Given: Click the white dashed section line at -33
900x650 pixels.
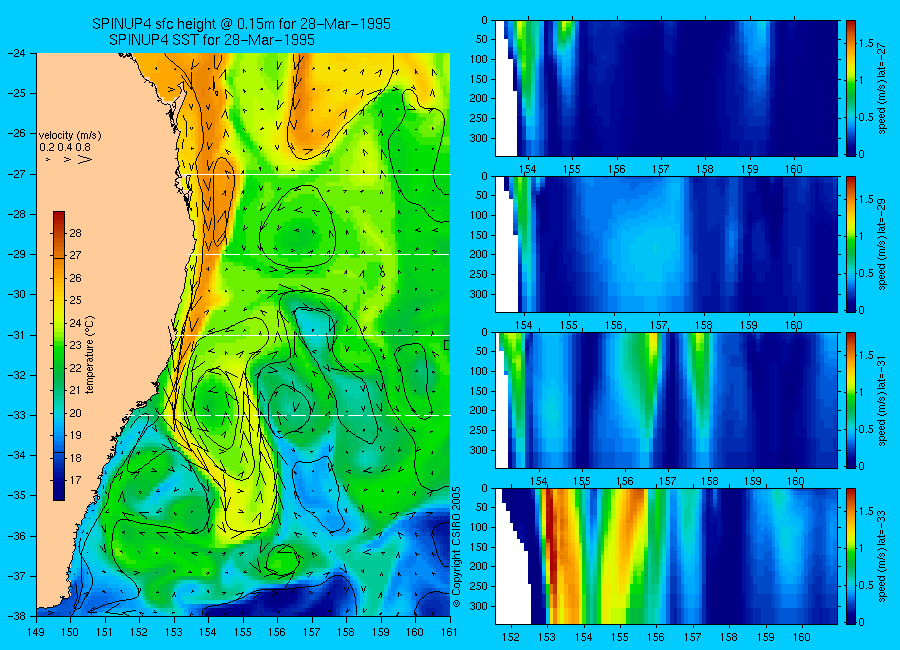Looking at the screenshot, I should coord(296,415).
